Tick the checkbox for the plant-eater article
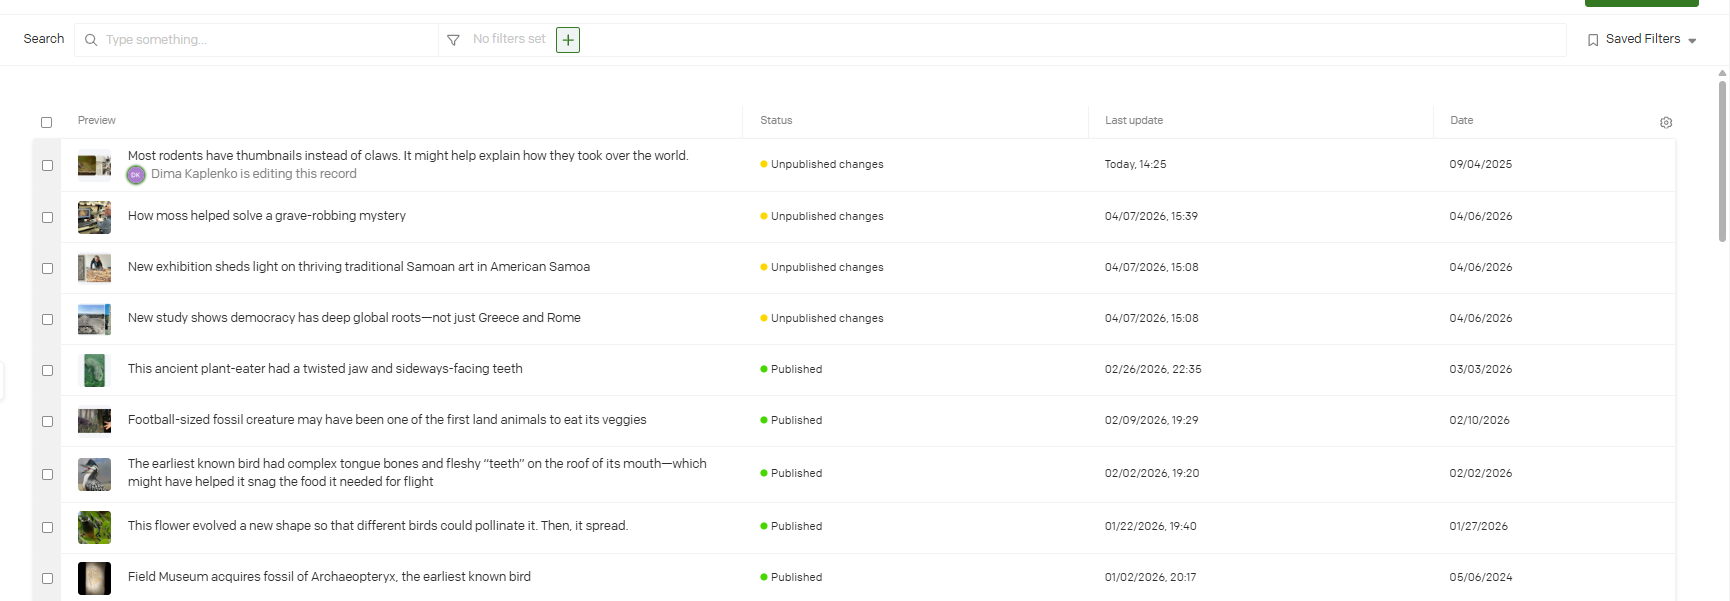 coord(47,370)
